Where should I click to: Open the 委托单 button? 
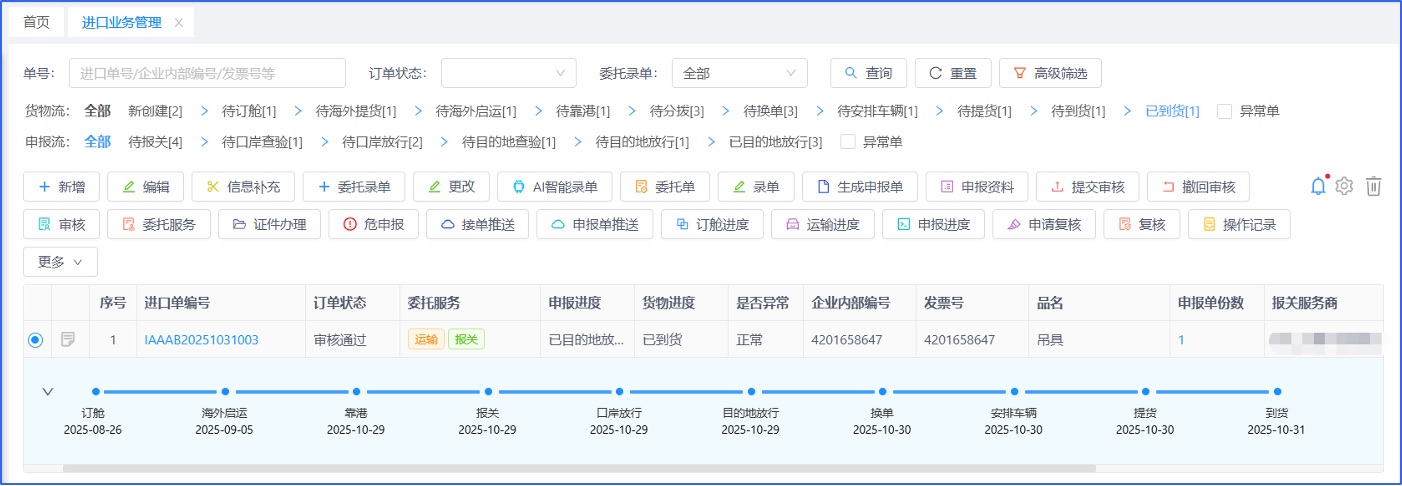[x=665, y=187]
